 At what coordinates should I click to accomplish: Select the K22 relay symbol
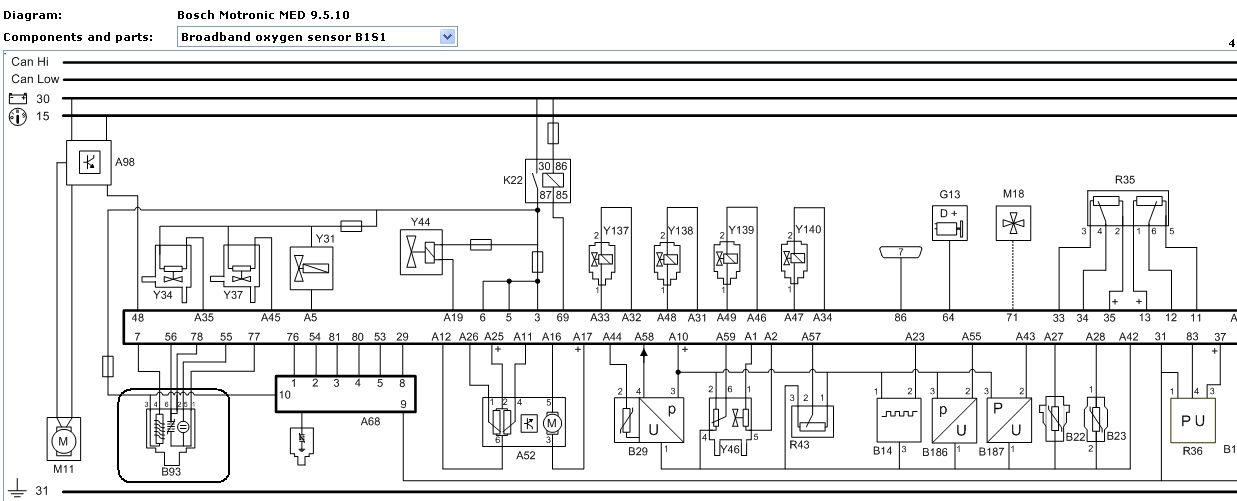[x=549, y=180]
